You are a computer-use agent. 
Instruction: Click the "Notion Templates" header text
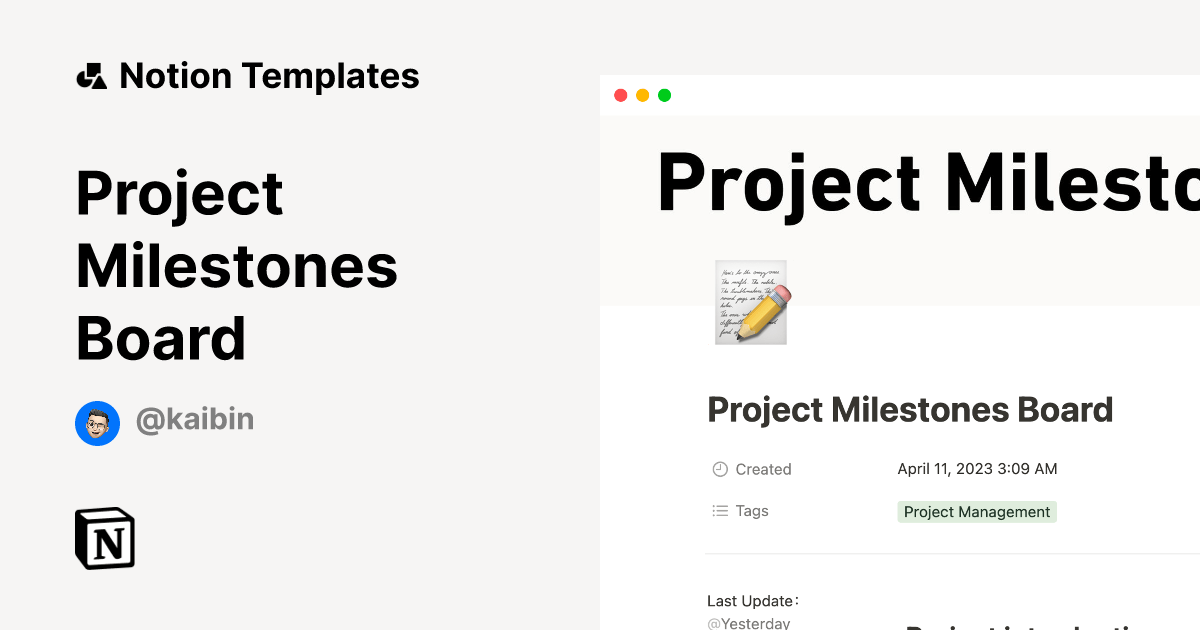coord(270,75)
